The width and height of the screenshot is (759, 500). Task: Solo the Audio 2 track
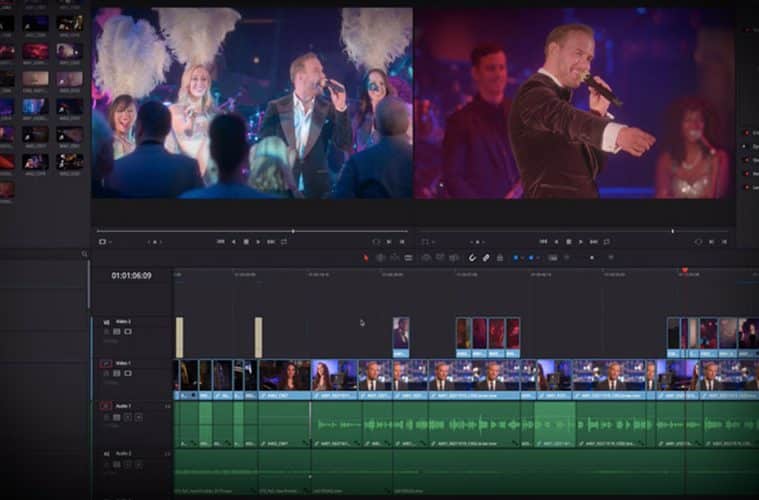pyautogui.click(x=126, y=463)
